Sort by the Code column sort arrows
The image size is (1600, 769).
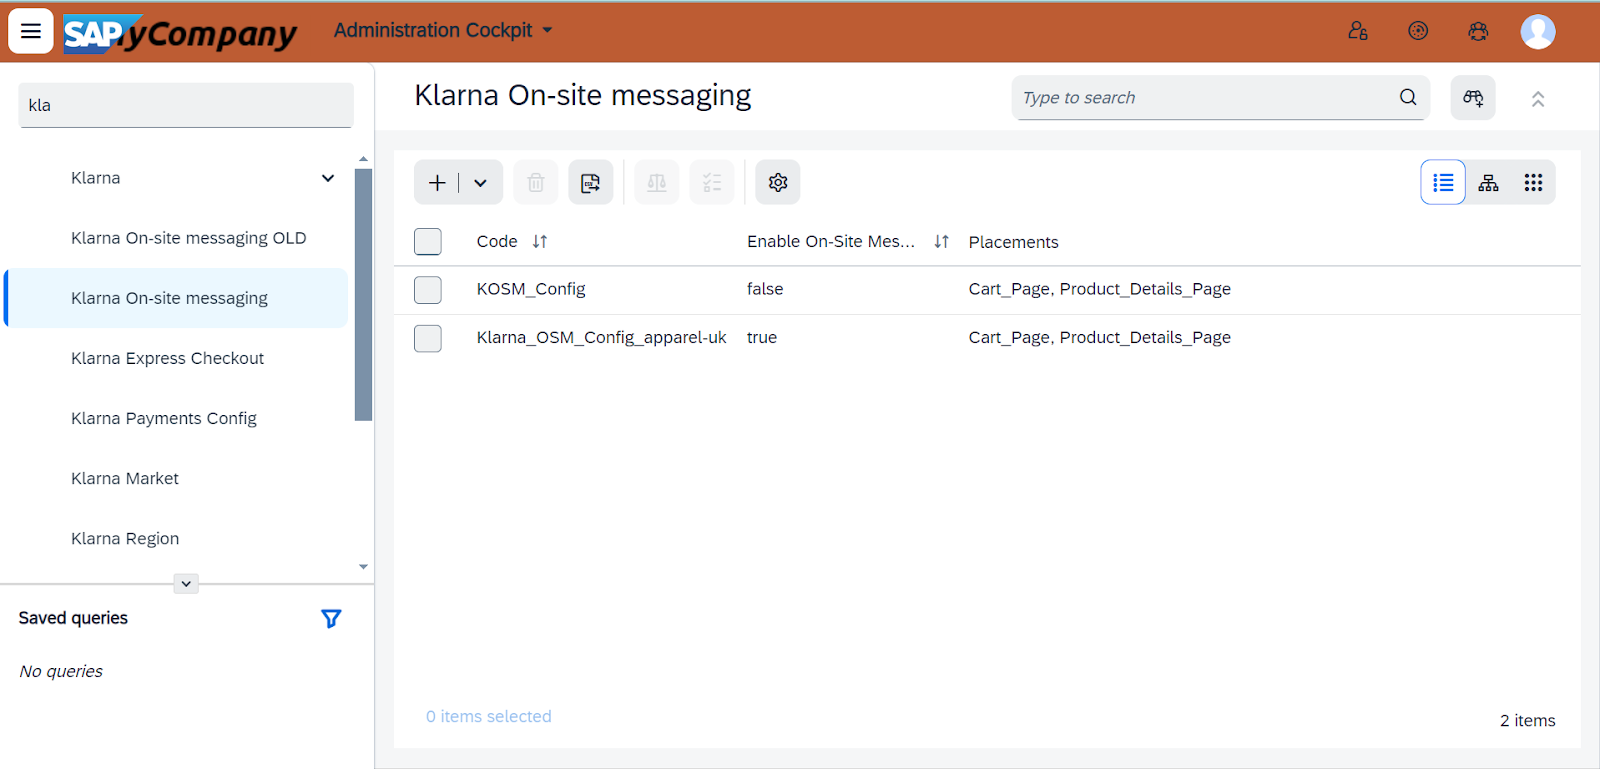(540, 241)
